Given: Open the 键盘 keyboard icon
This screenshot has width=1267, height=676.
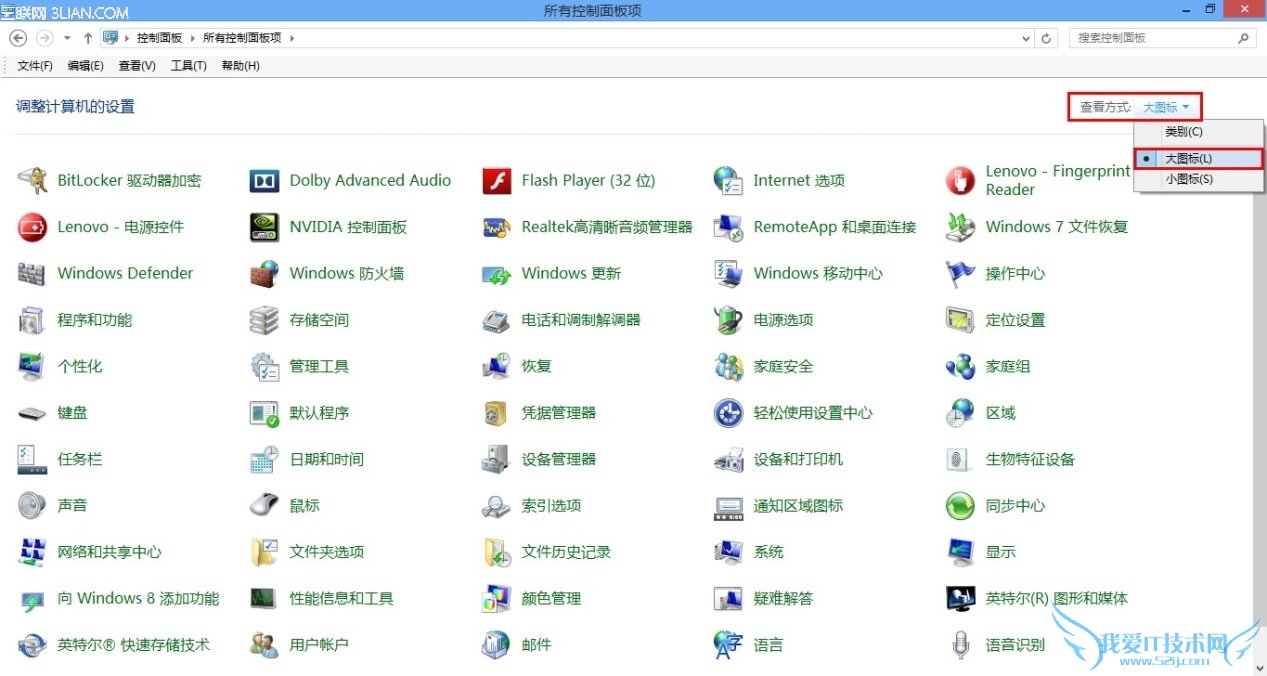Looking at the screenshot, I should pyautogui.click(x=32, y=413).
